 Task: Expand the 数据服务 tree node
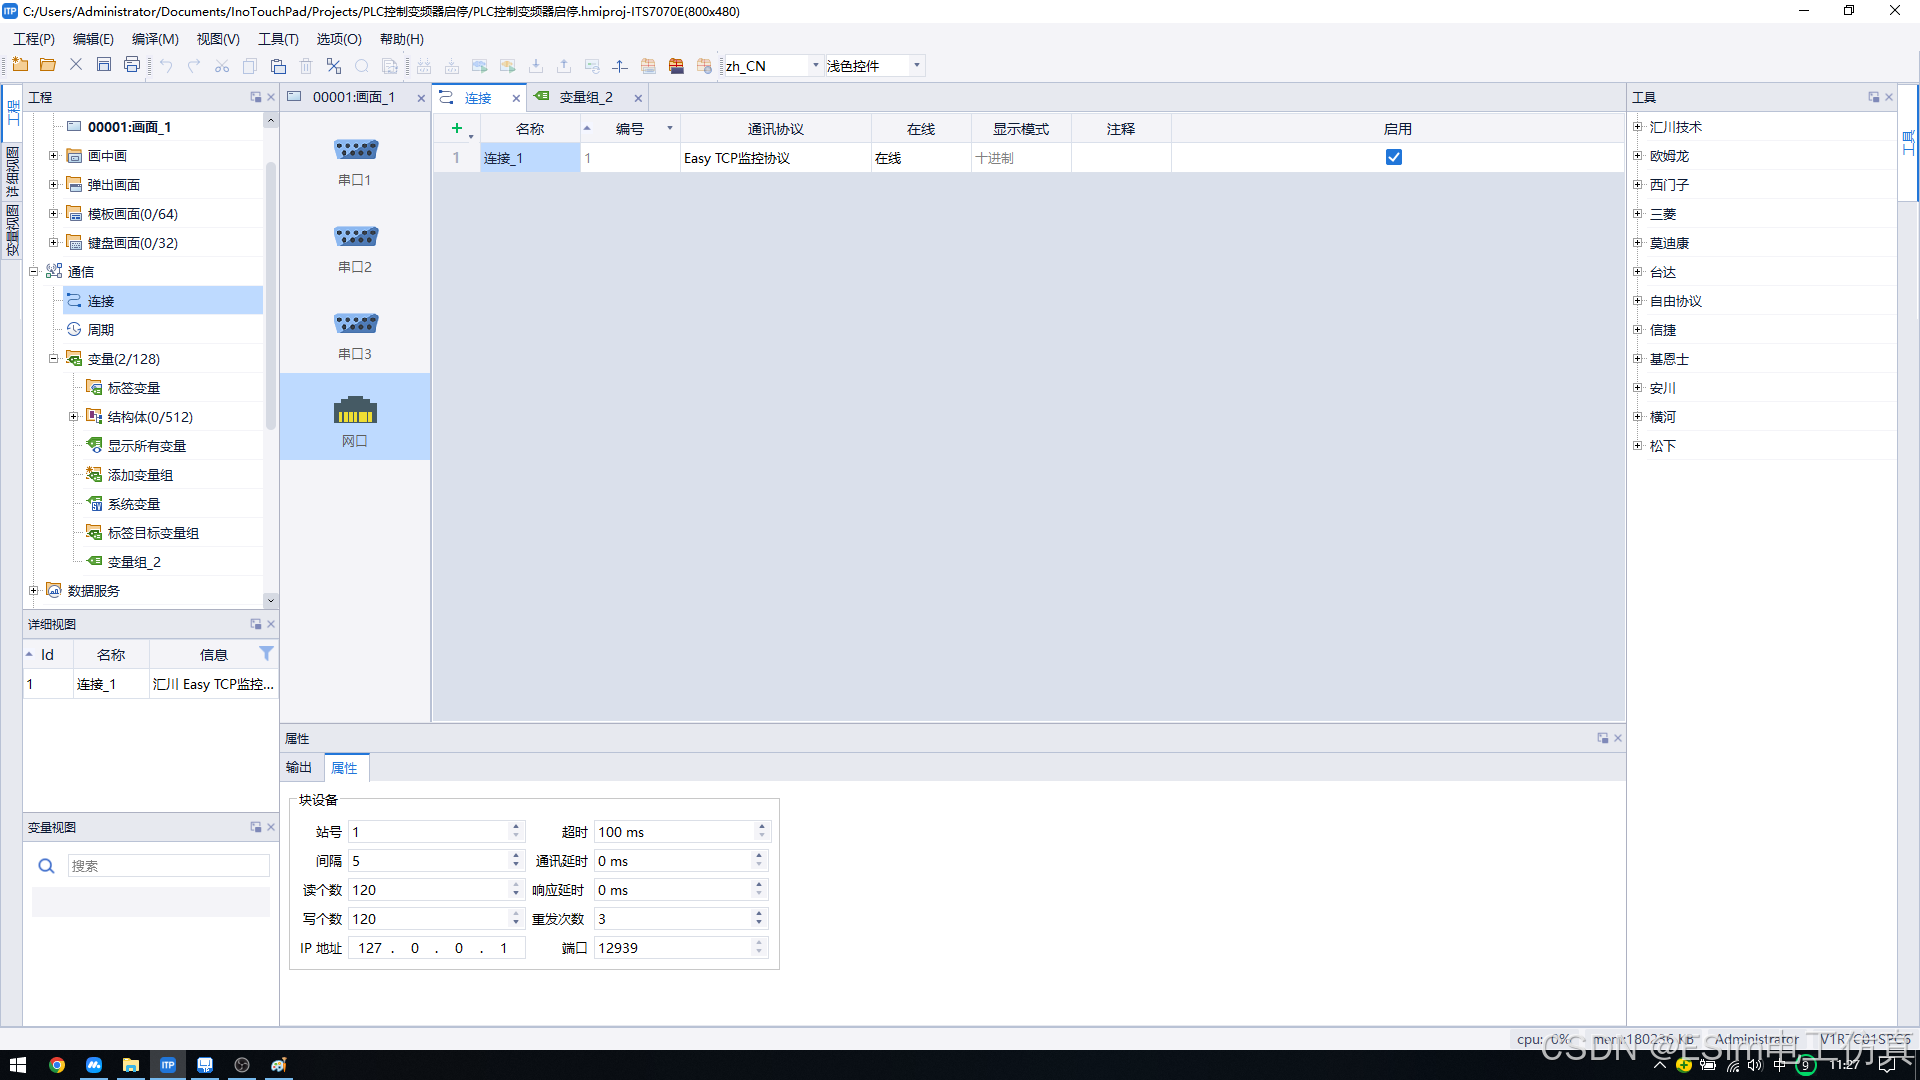pyautogui.click(x=34, y=590)
